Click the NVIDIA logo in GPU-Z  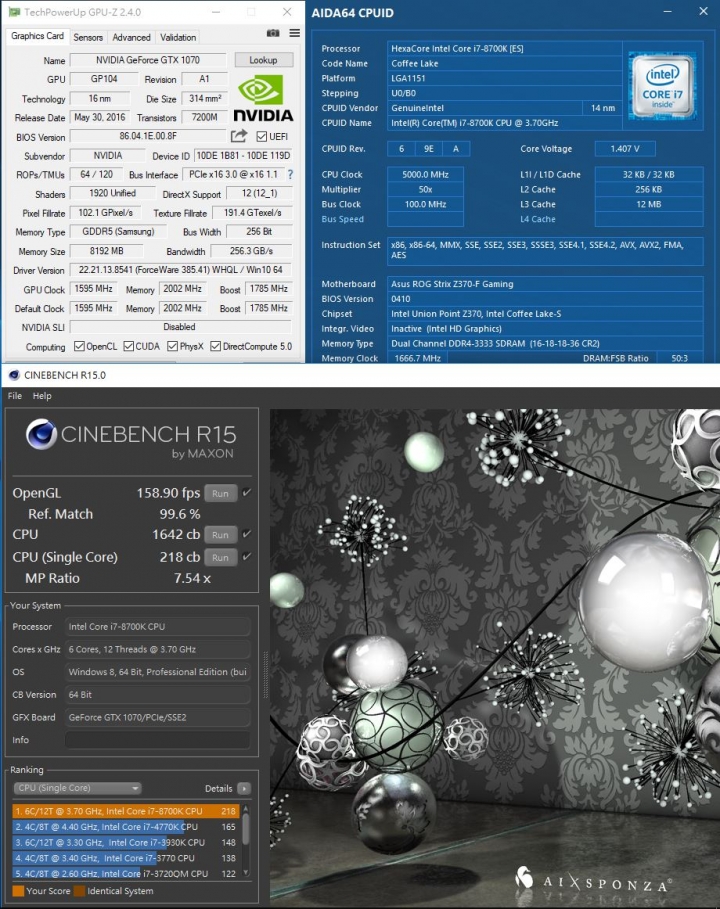(x=263, y=99)
